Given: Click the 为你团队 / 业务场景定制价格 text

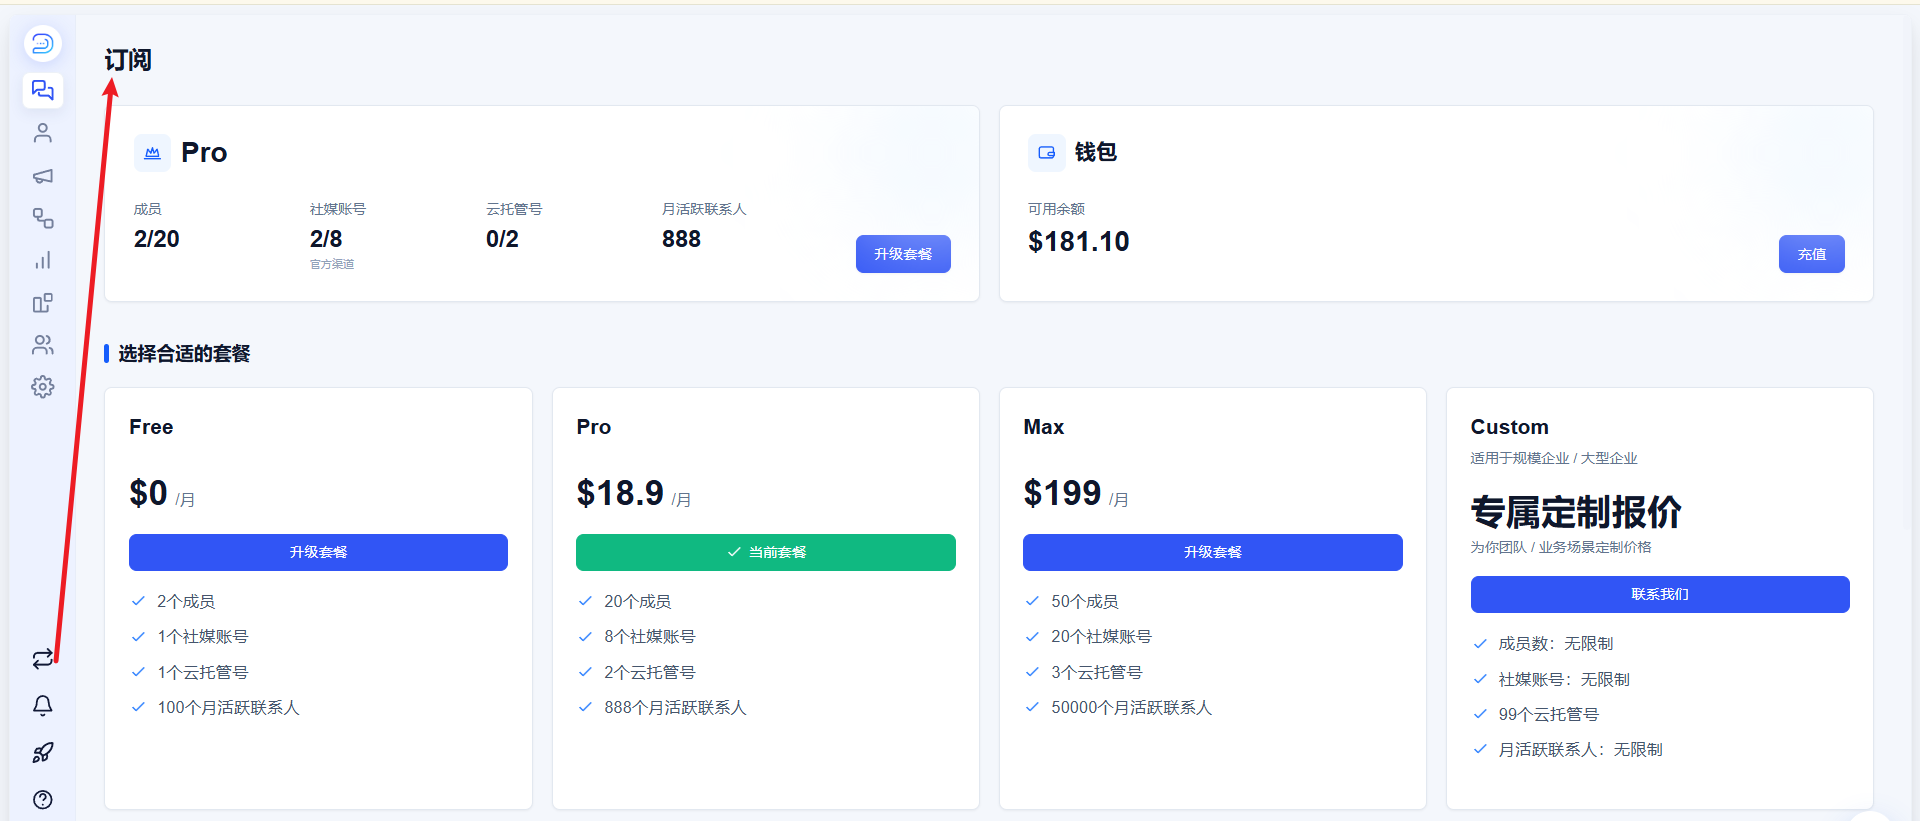Looking at the screenshot, I should (1561, 547).
